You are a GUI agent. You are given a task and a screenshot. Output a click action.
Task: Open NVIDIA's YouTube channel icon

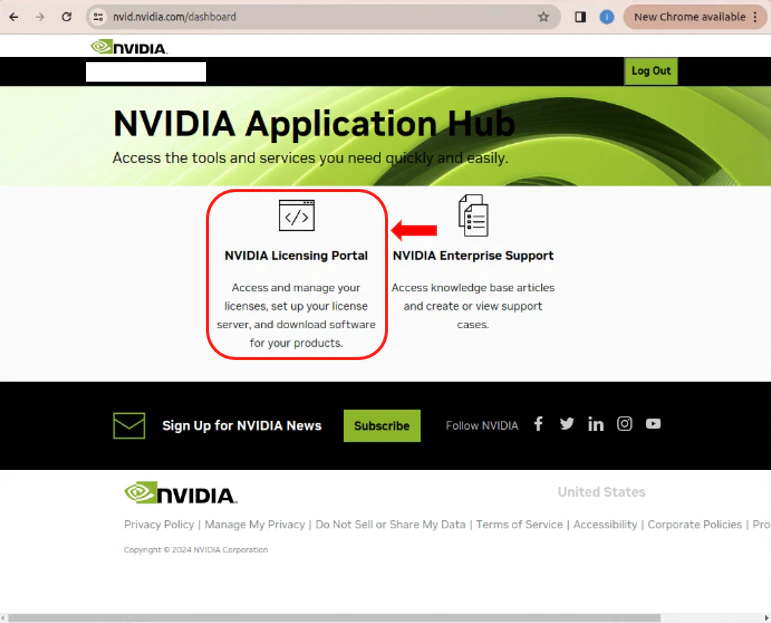[653, 424]
